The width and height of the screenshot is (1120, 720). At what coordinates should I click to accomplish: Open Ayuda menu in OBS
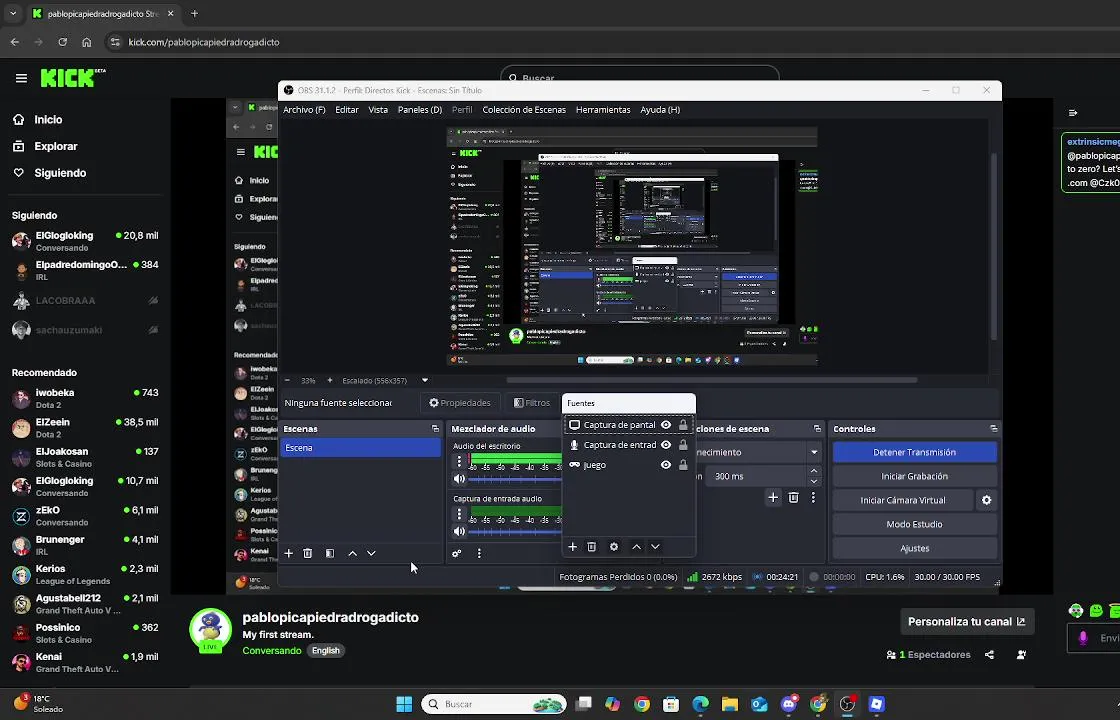tap(660, 110)
